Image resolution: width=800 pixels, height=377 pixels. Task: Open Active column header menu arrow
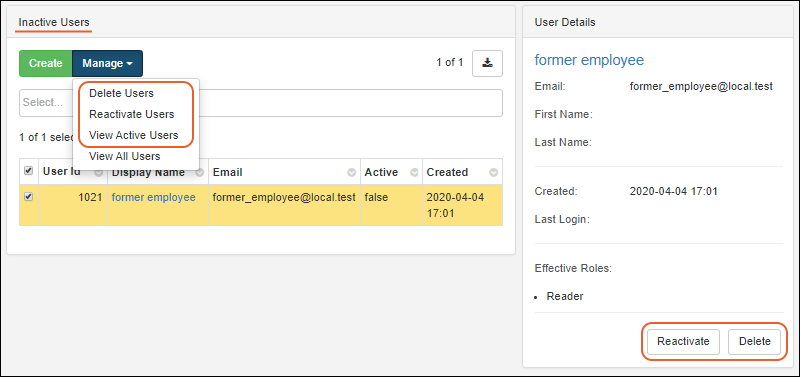(x=415, y=172)
